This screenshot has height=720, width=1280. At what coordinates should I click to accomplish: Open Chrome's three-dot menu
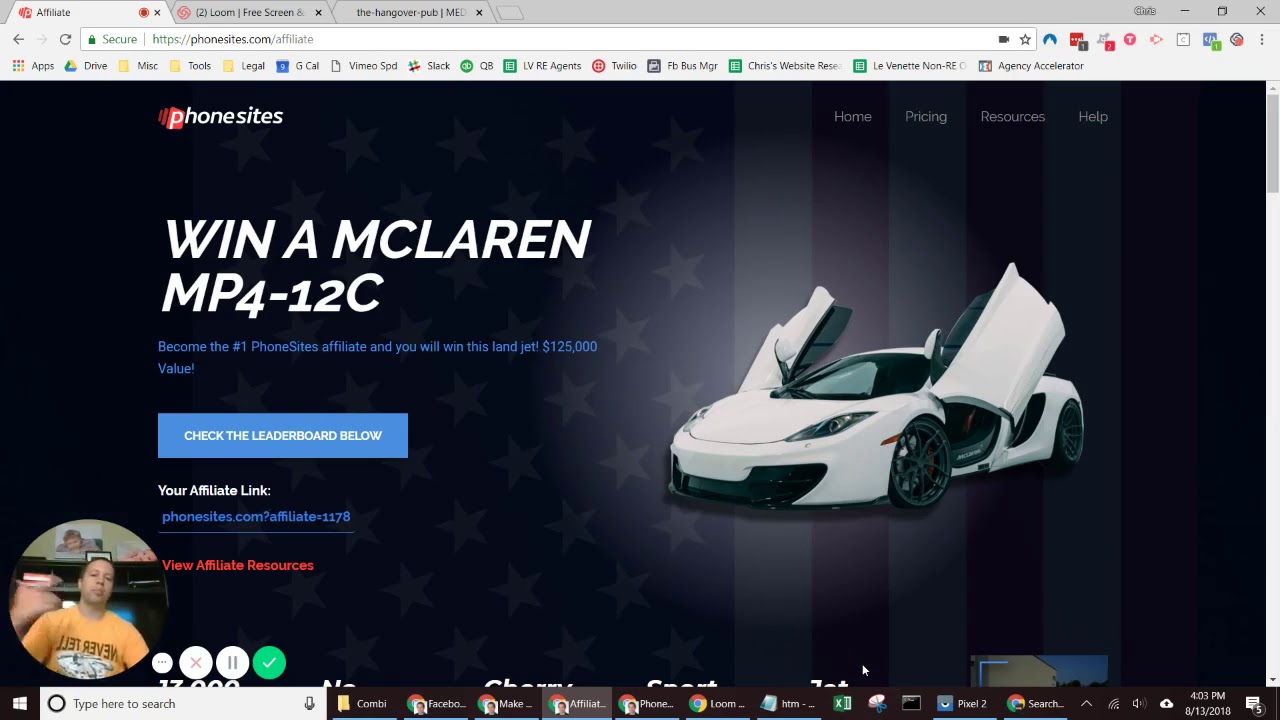(1262, 39)
